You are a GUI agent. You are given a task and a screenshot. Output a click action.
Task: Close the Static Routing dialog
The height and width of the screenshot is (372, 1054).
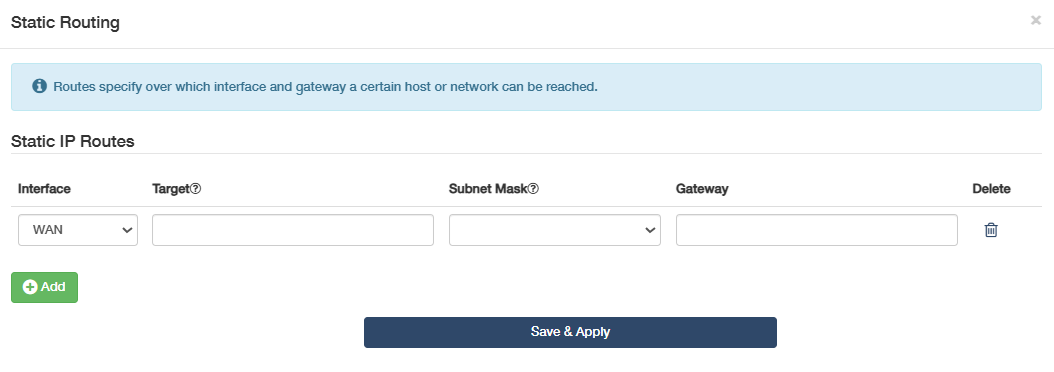pos(1036,20)
